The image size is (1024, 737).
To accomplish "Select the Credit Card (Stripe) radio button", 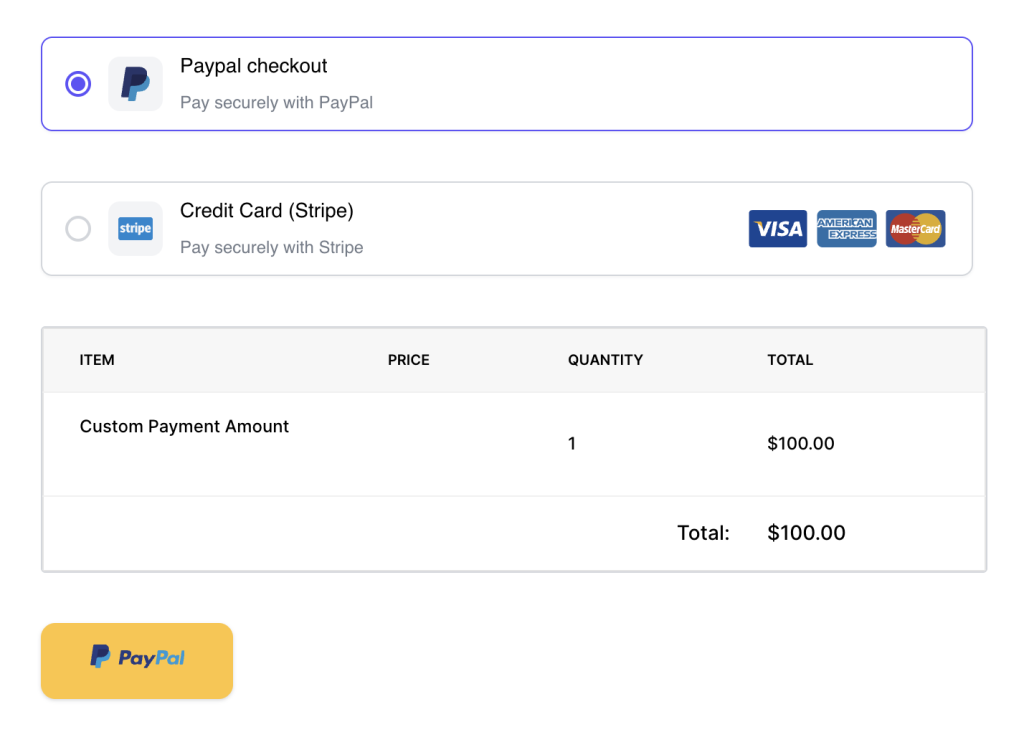I will point(78,228).
